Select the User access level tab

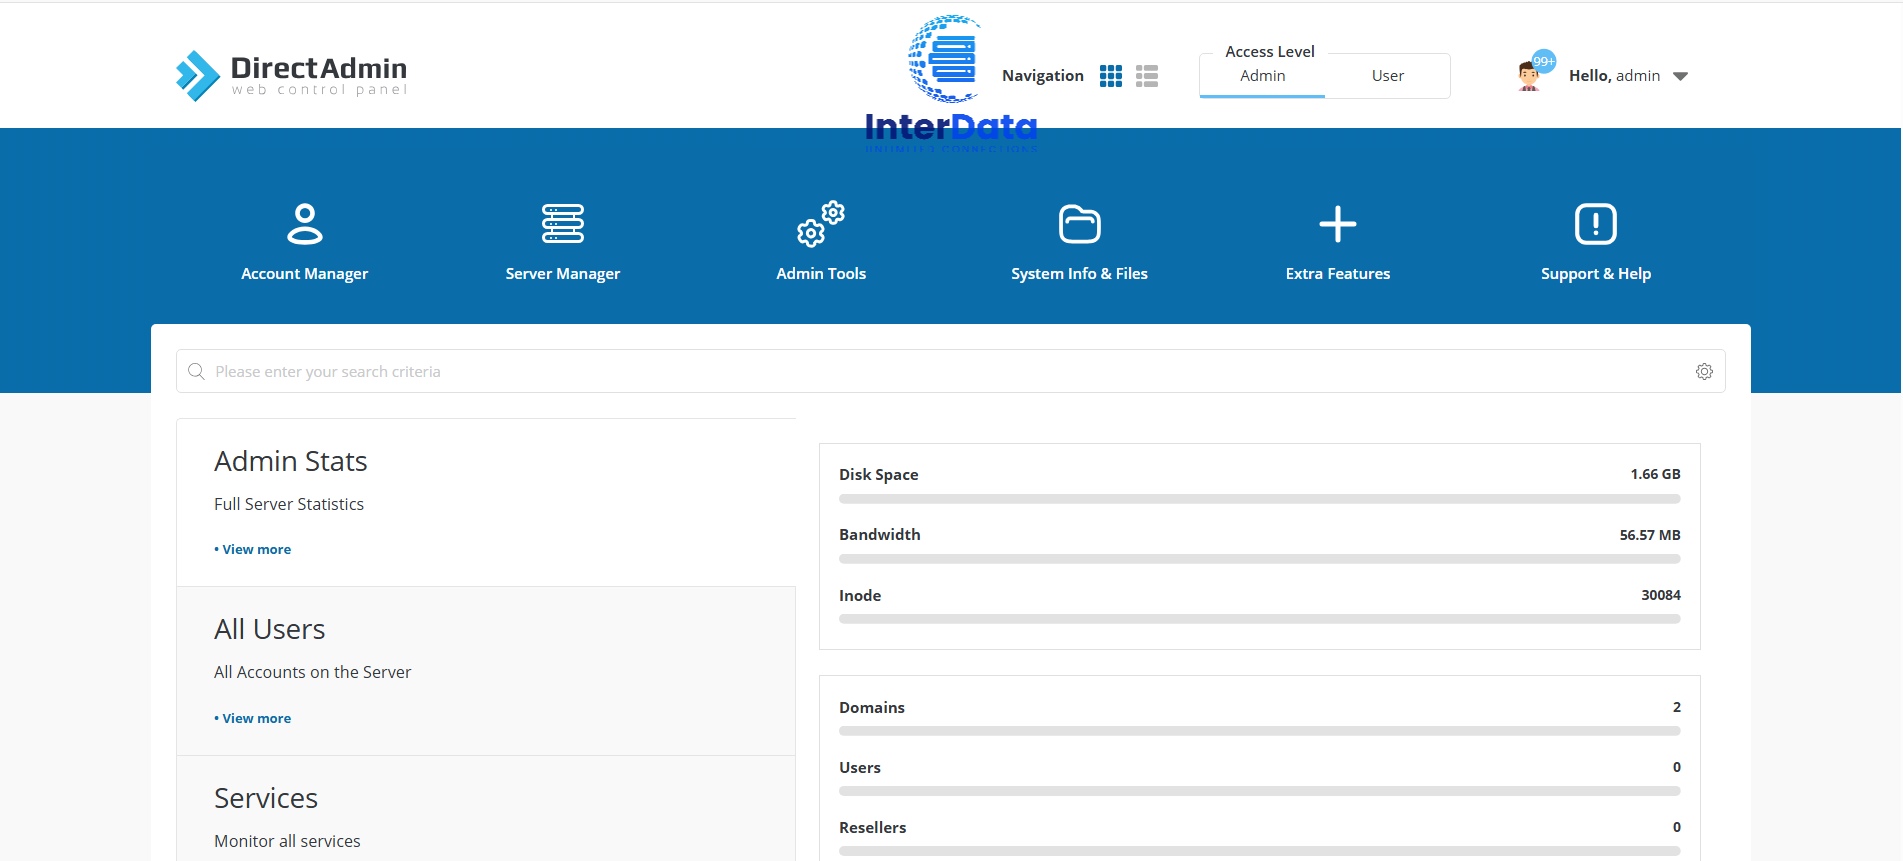[1387, 76]
